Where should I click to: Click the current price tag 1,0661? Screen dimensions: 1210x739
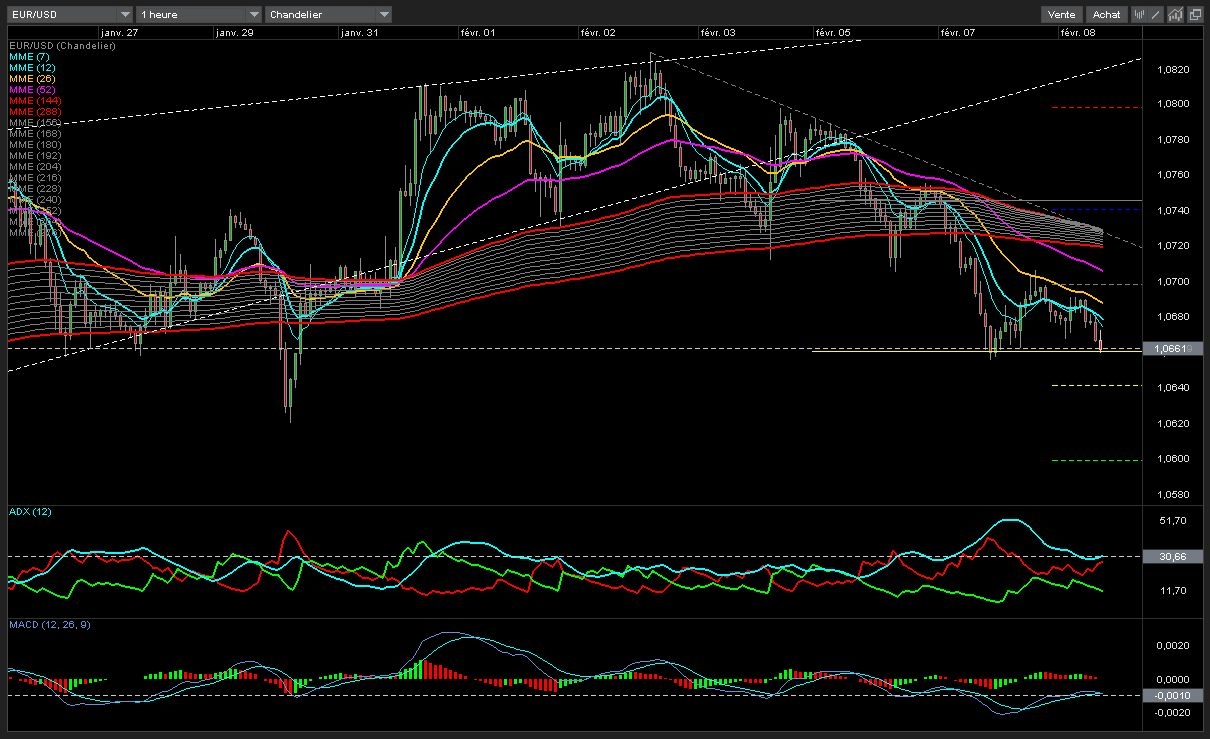coord(1171,349)
